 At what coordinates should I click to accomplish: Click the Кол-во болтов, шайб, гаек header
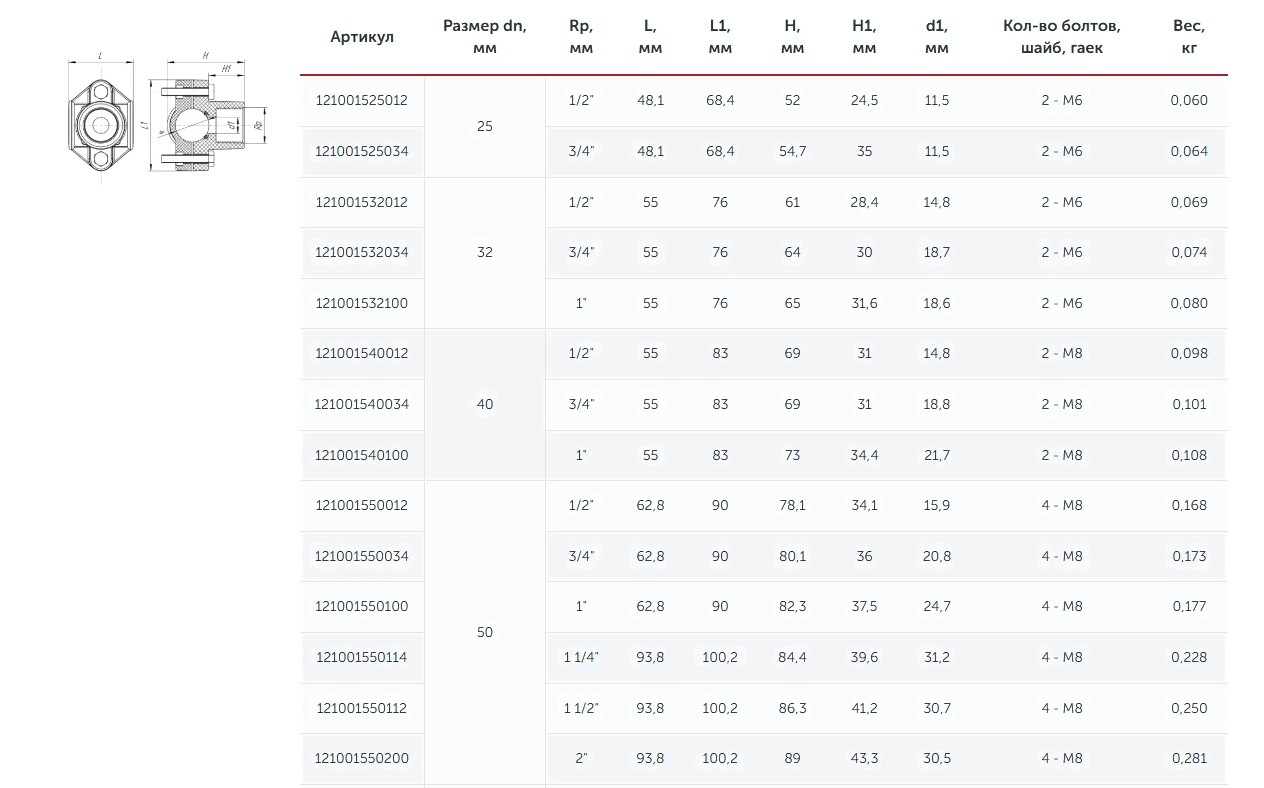pyautogui.click(x=1061, y=37)
